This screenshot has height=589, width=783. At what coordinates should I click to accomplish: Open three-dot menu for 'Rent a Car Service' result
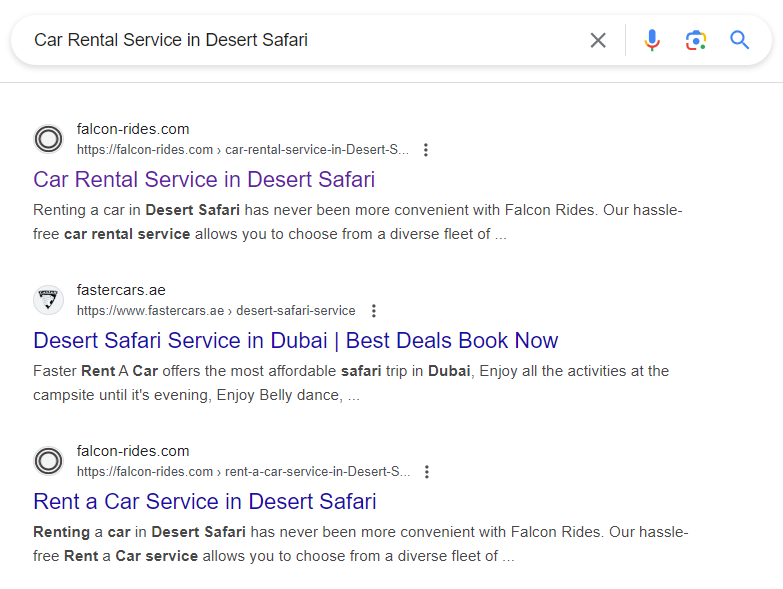coord(426,472)
